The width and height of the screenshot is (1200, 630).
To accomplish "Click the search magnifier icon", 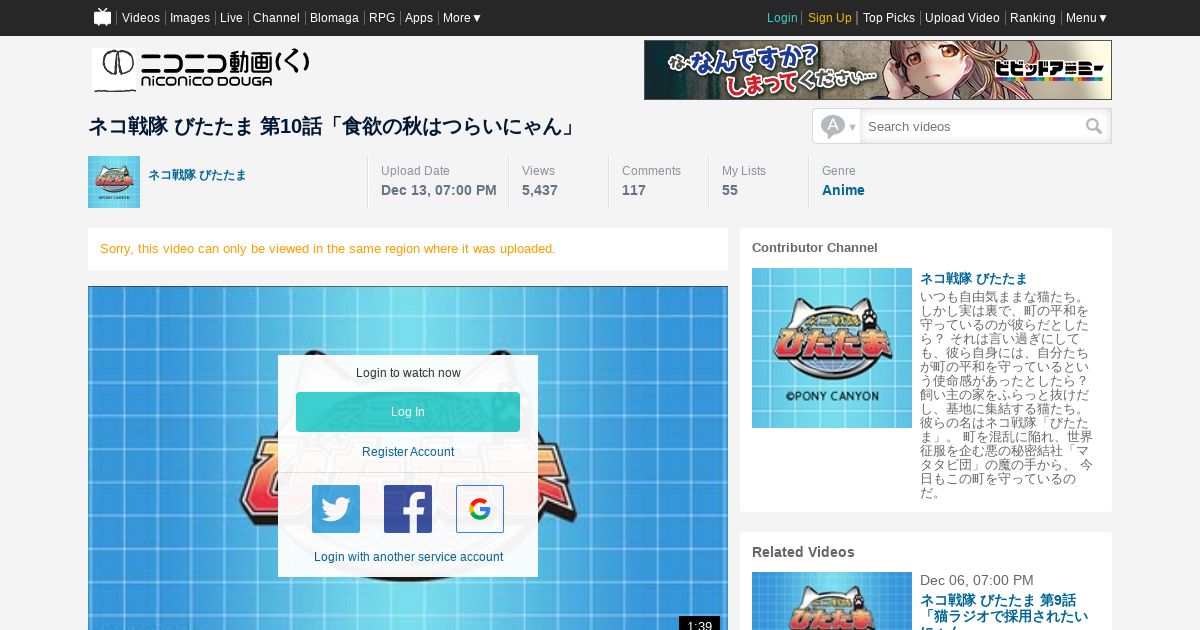I will (x=1094, y=126).
